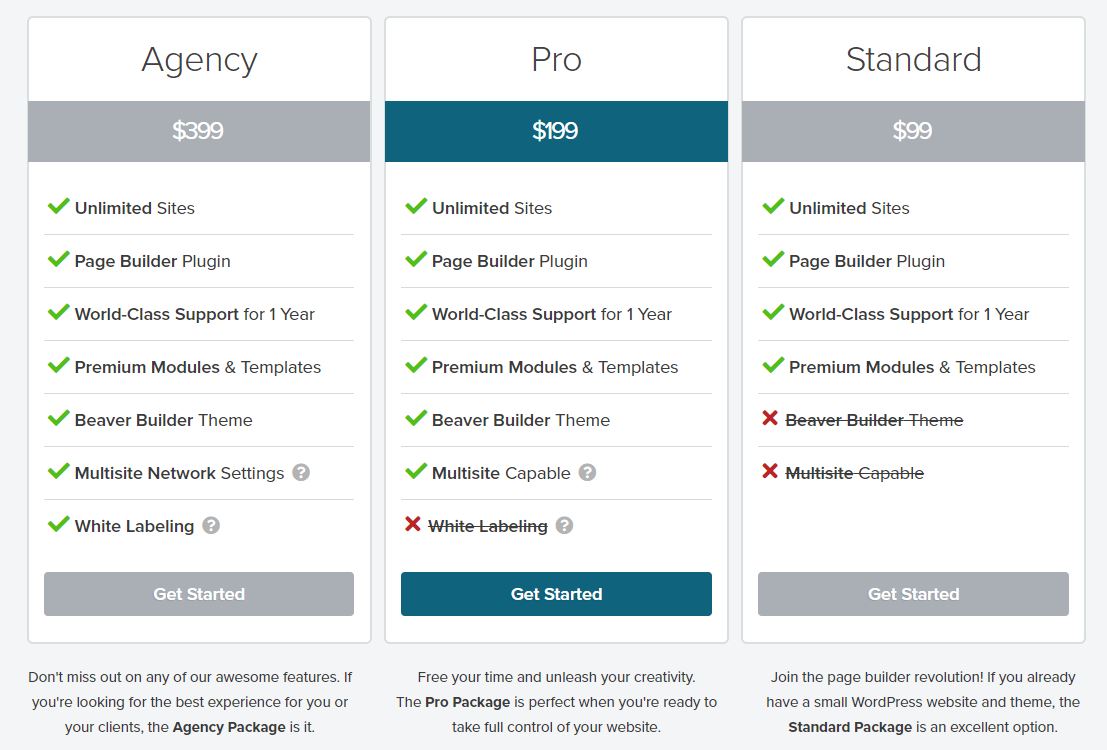This screenshot has height=750, width=1107.
Task: Click bold Standard Package text in description
Action: pyautogui.click(x=850, y=727)
